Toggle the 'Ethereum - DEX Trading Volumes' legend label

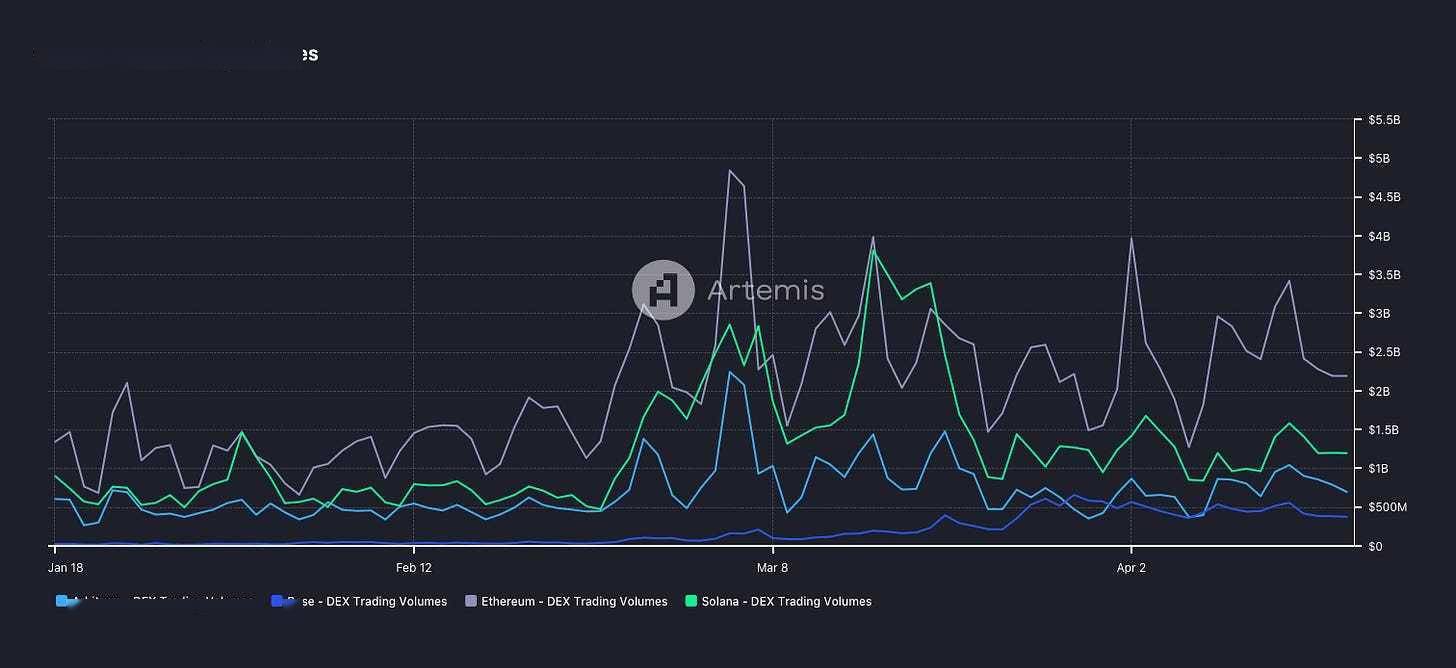pos(574,602)
